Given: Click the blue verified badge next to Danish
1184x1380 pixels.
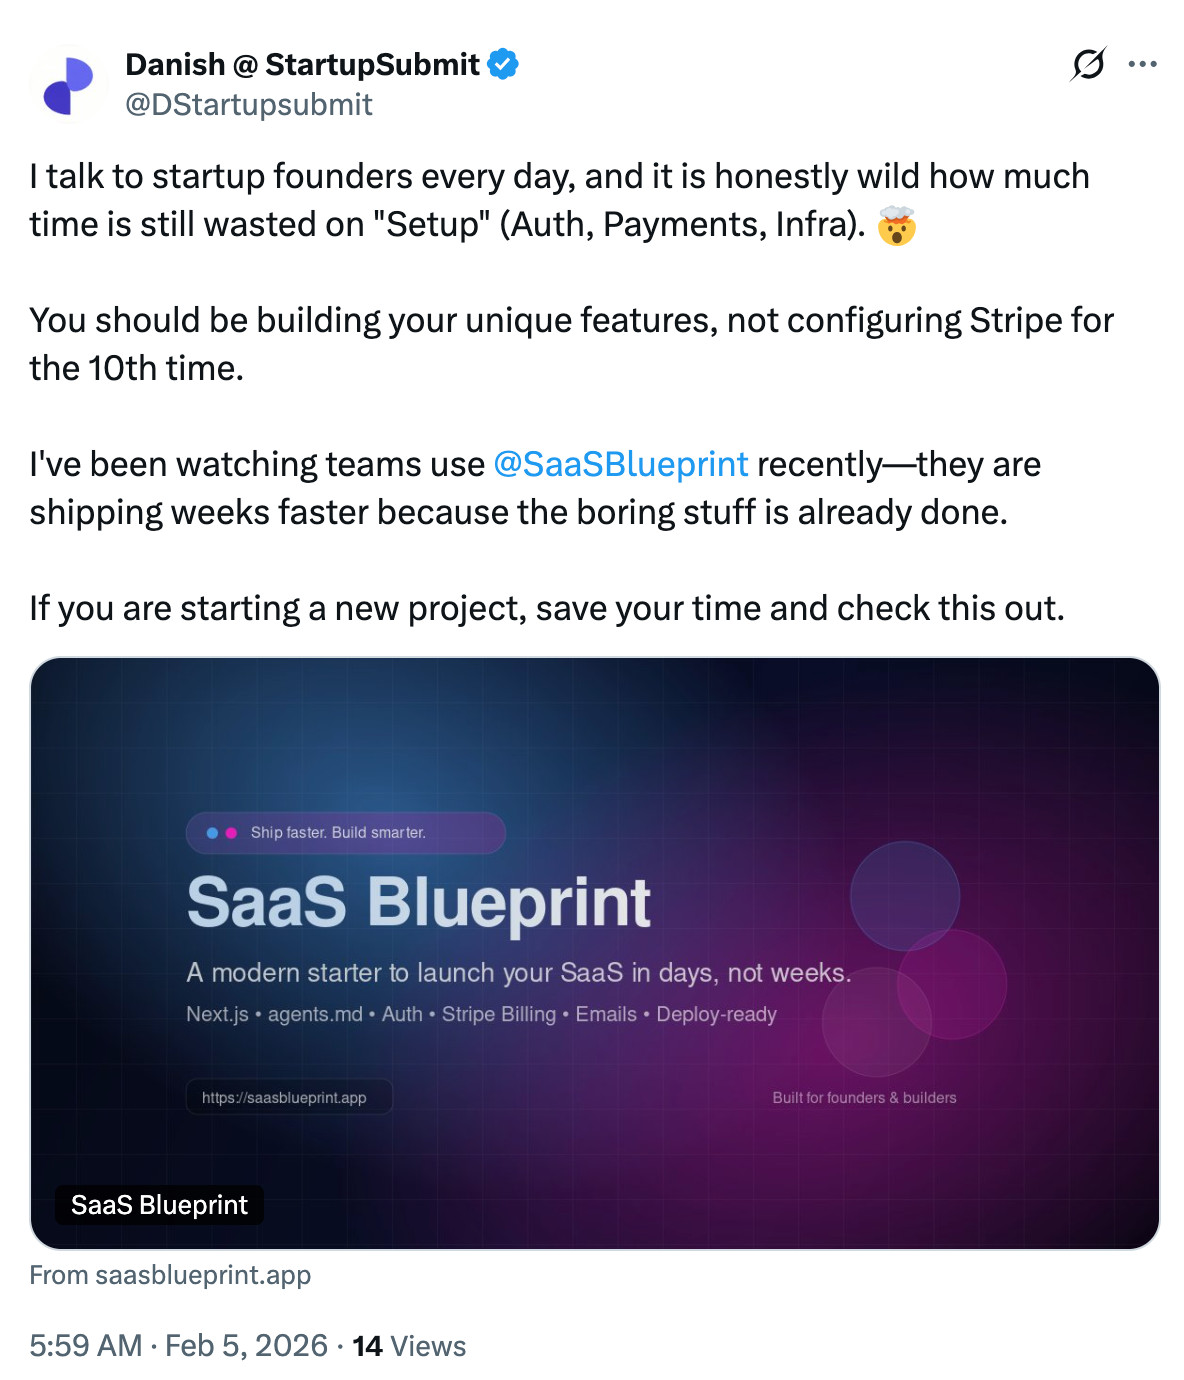Looking at the screenshot, I should pos(505,63).
